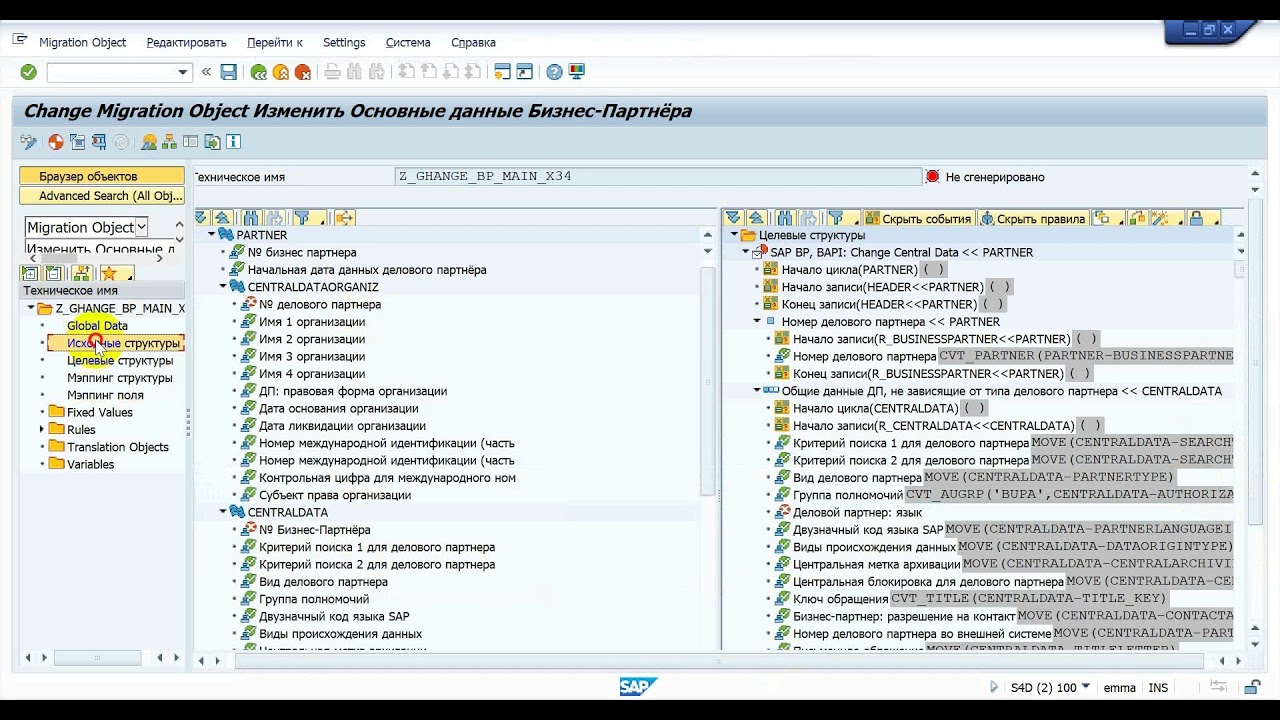Open the Settings menu
The image size is (1280, 720).
(344, 42)
